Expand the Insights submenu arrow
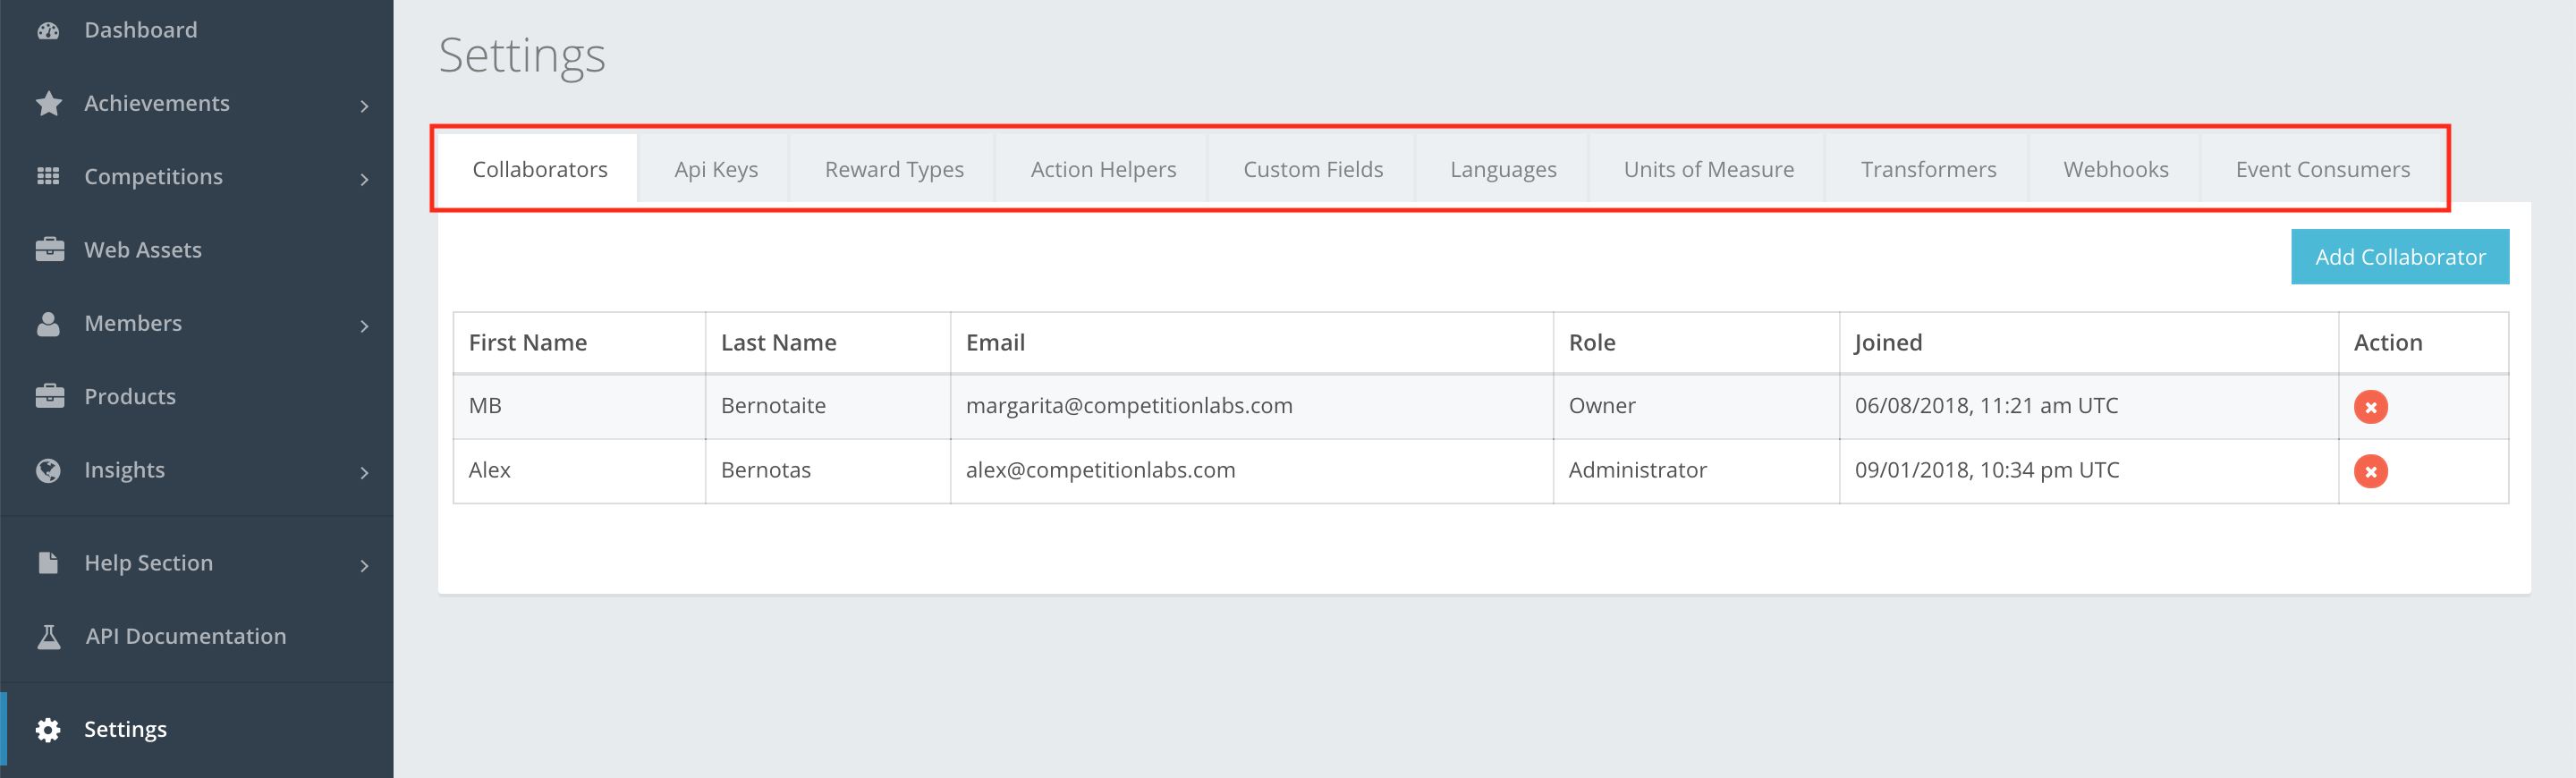2576x778 pixels. tap(364, 472)
